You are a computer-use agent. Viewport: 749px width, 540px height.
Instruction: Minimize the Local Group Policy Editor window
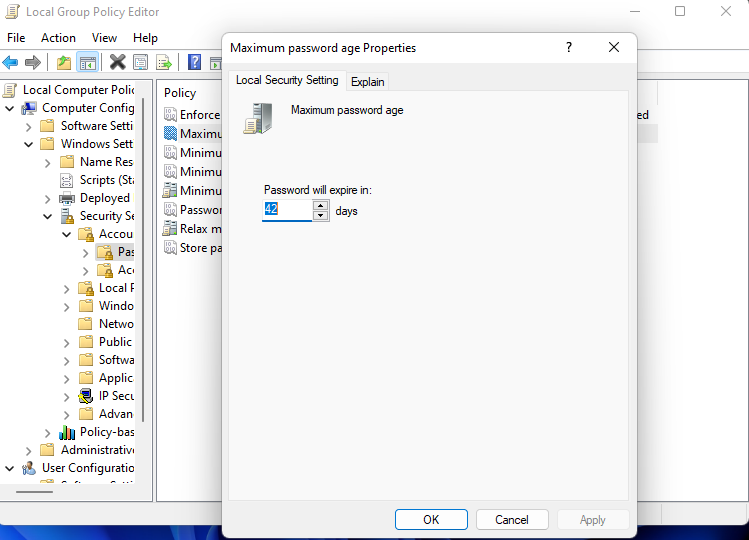[x=635, y=11]
